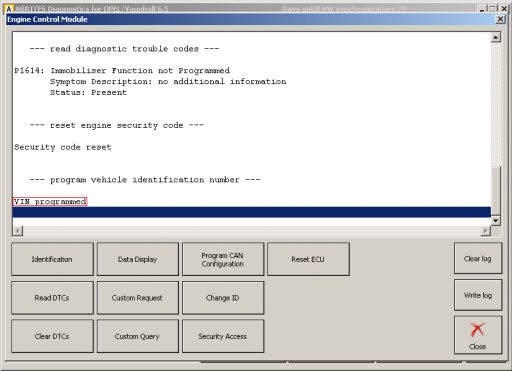The height and width of the screenshot is (371, 512).
Task: Click the log scroll up arrow
Action: pos(496,37)
